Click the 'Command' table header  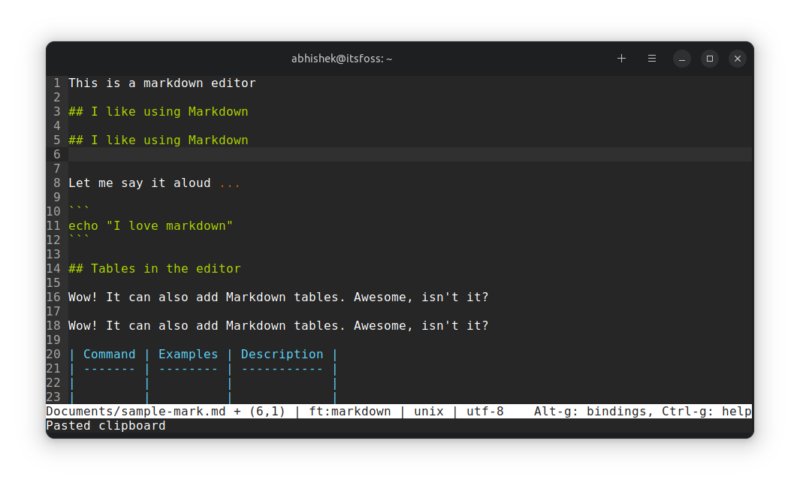[x=109, y=354]
